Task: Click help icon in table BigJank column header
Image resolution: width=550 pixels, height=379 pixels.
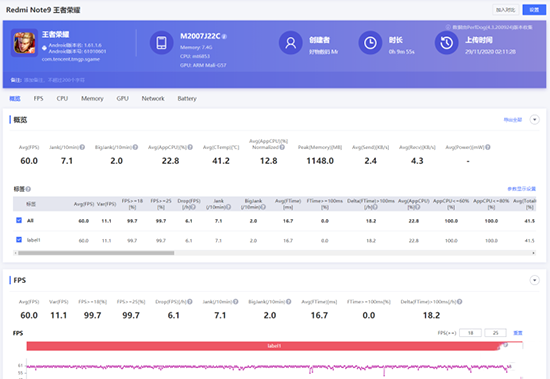Action: point(263,207)
